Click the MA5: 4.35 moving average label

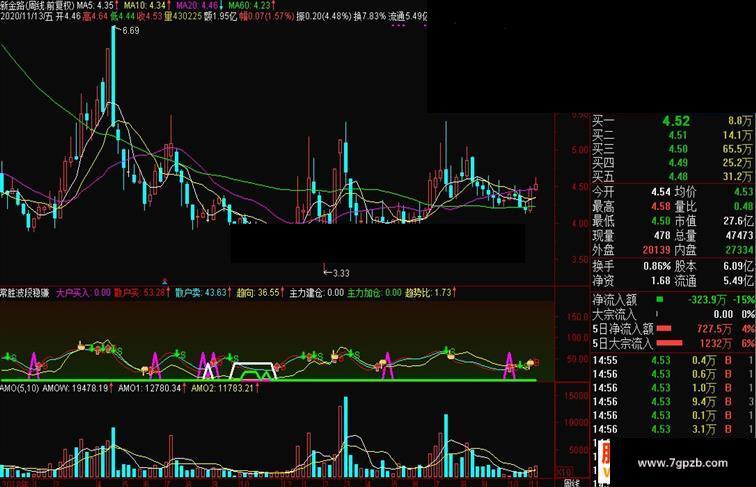pyautogui.click(x=96, y=5)
